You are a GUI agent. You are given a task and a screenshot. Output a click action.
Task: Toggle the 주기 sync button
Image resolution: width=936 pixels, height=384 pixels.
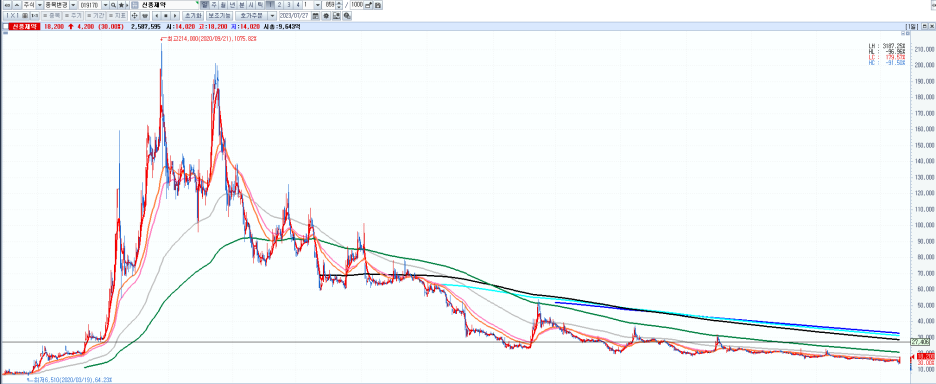pos(73,16)
